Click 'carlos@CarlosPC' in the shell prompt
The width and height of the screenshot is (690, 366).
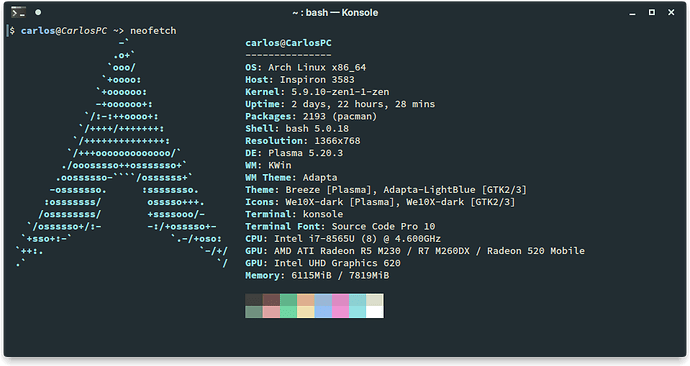pos(64,31)
